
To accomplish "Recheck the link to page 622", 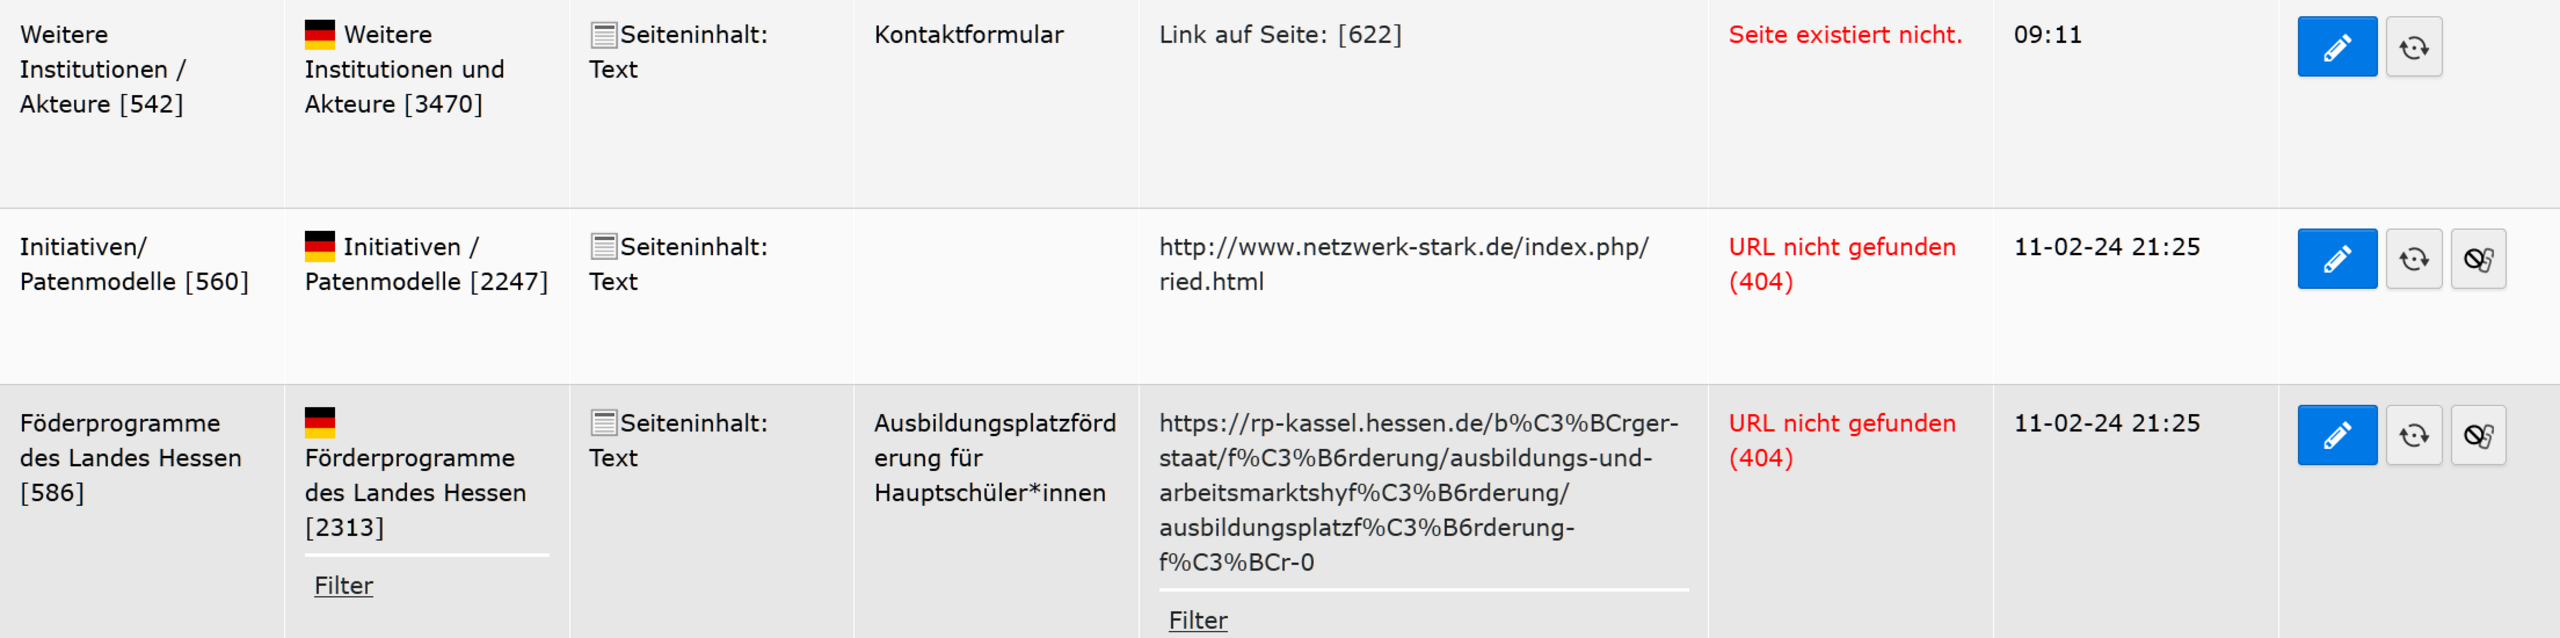I will click(x=2413, y=47).
